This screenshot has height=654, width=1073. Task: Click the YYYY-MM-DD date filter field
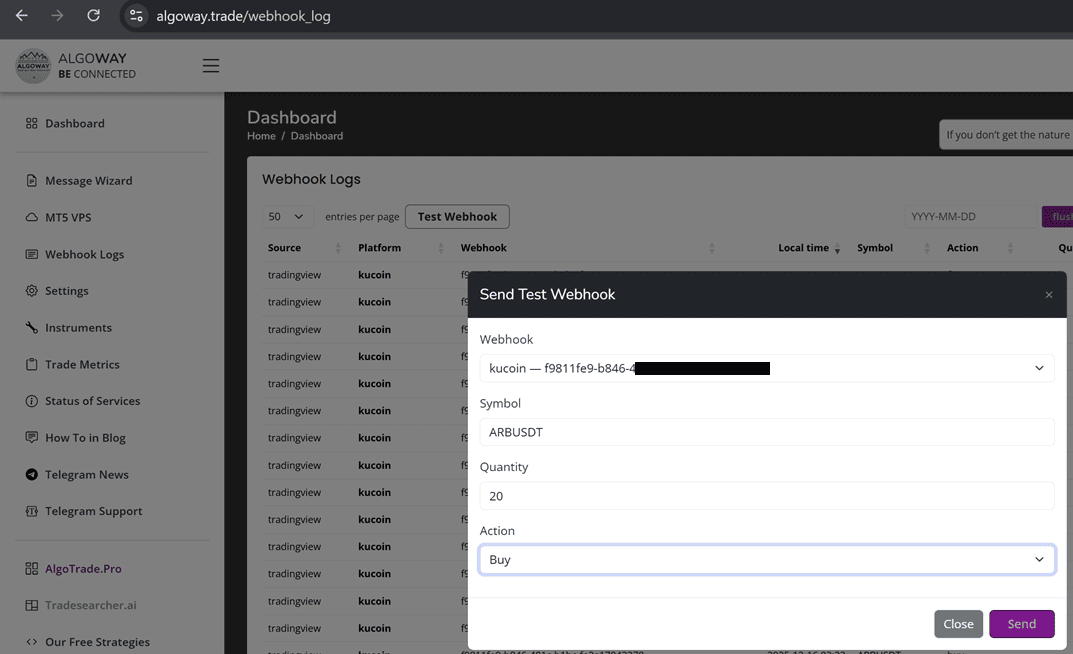tap(971, 216)
